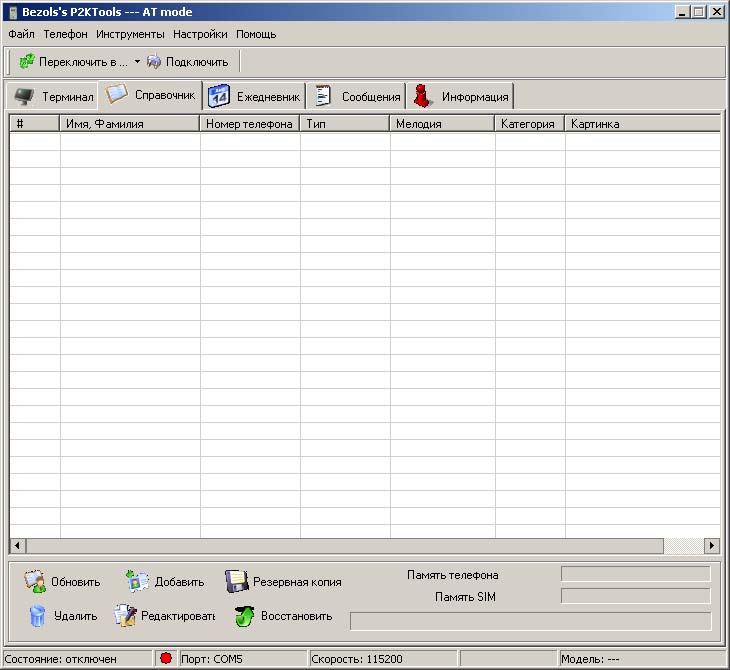This screenshot has height=670, width=730.
Task: Click the green Переключить в switch icon
Action: coord(27,61)
